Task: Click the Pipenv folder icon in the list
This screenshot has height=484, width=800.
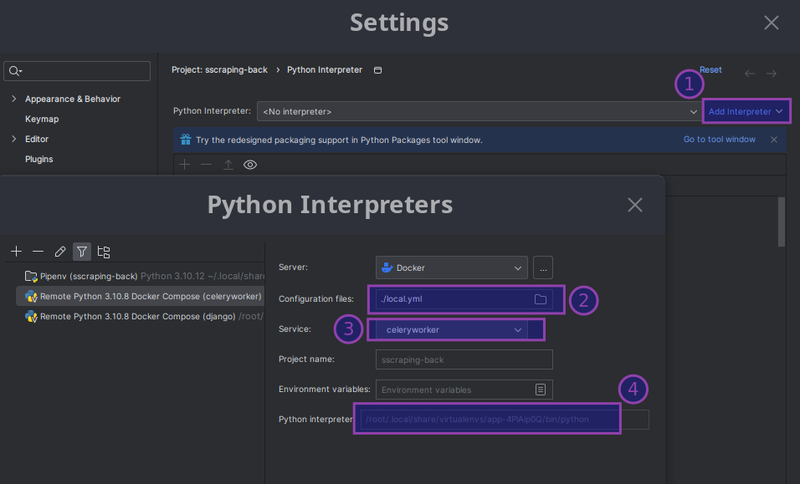Action: point(31,276)
